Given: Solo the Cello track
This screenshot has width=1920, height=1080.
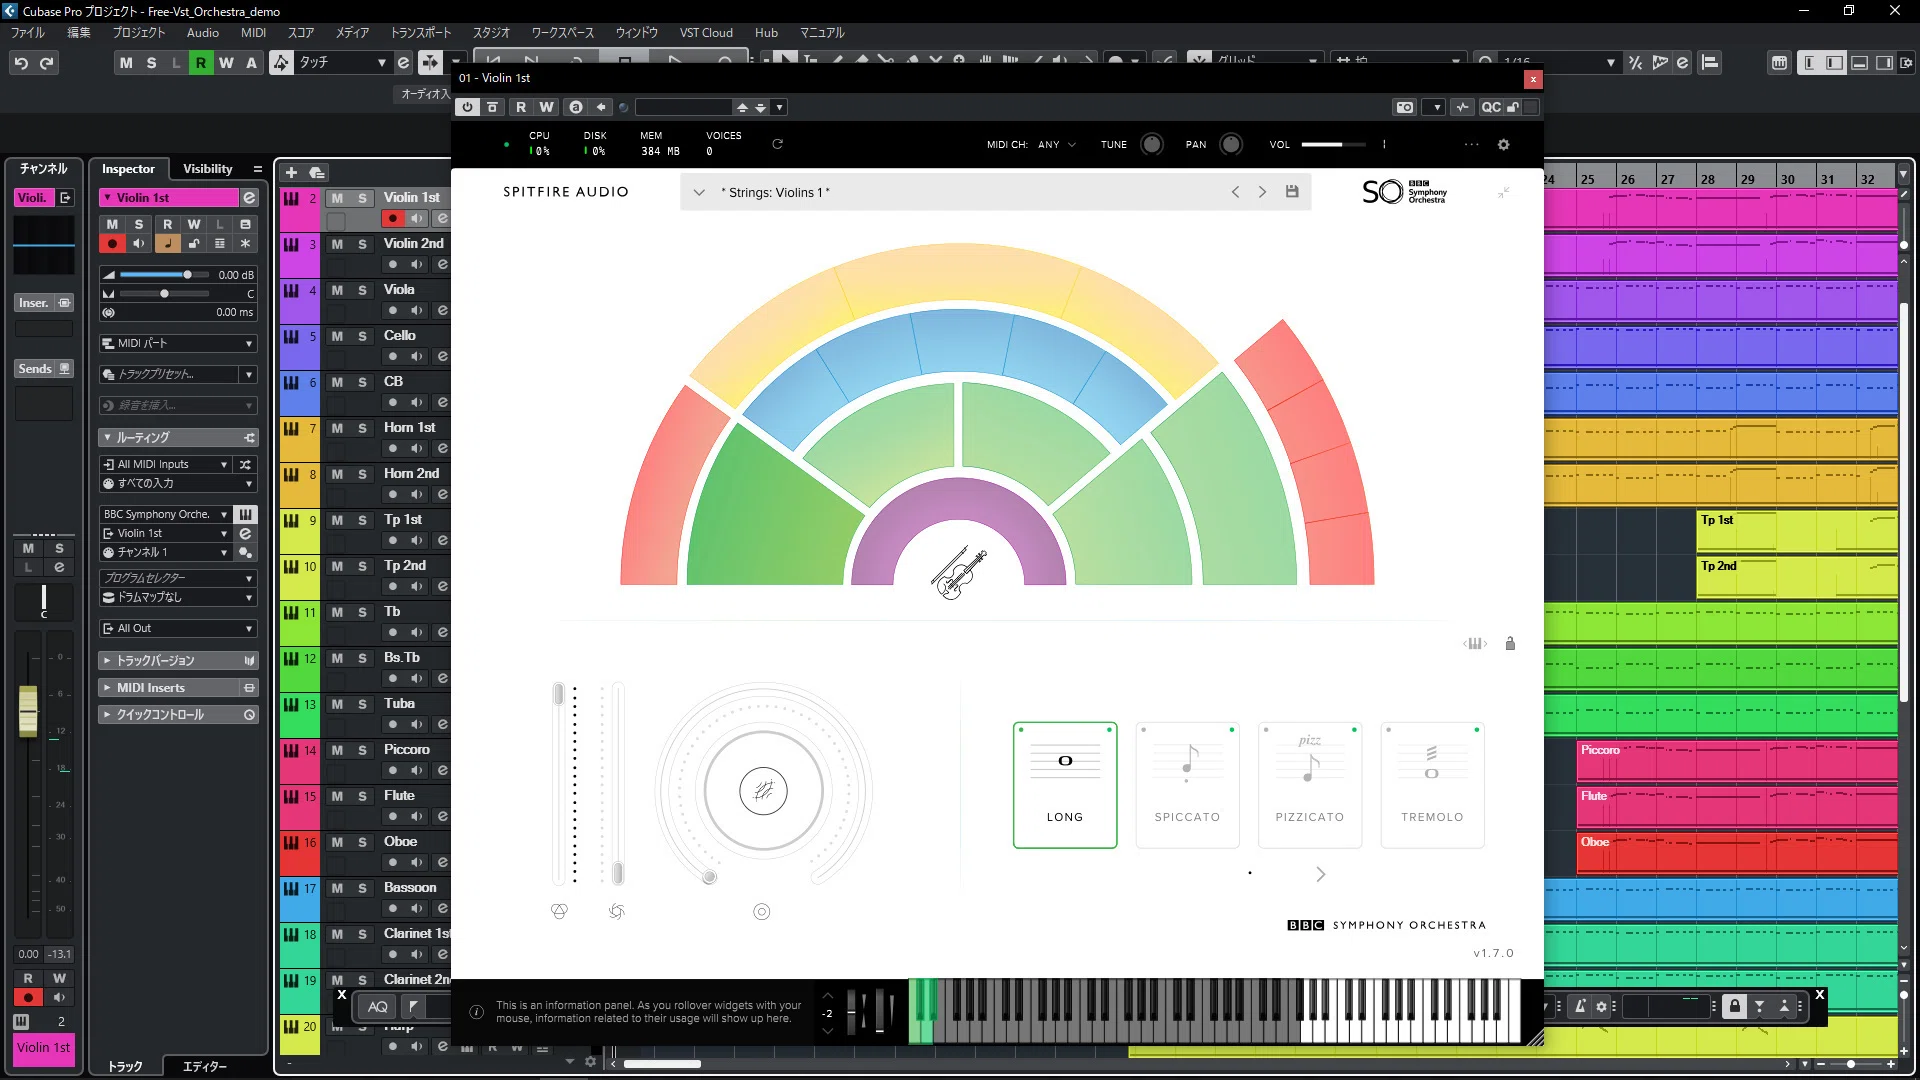Looking at the screenshot, I should coord(362,336).
